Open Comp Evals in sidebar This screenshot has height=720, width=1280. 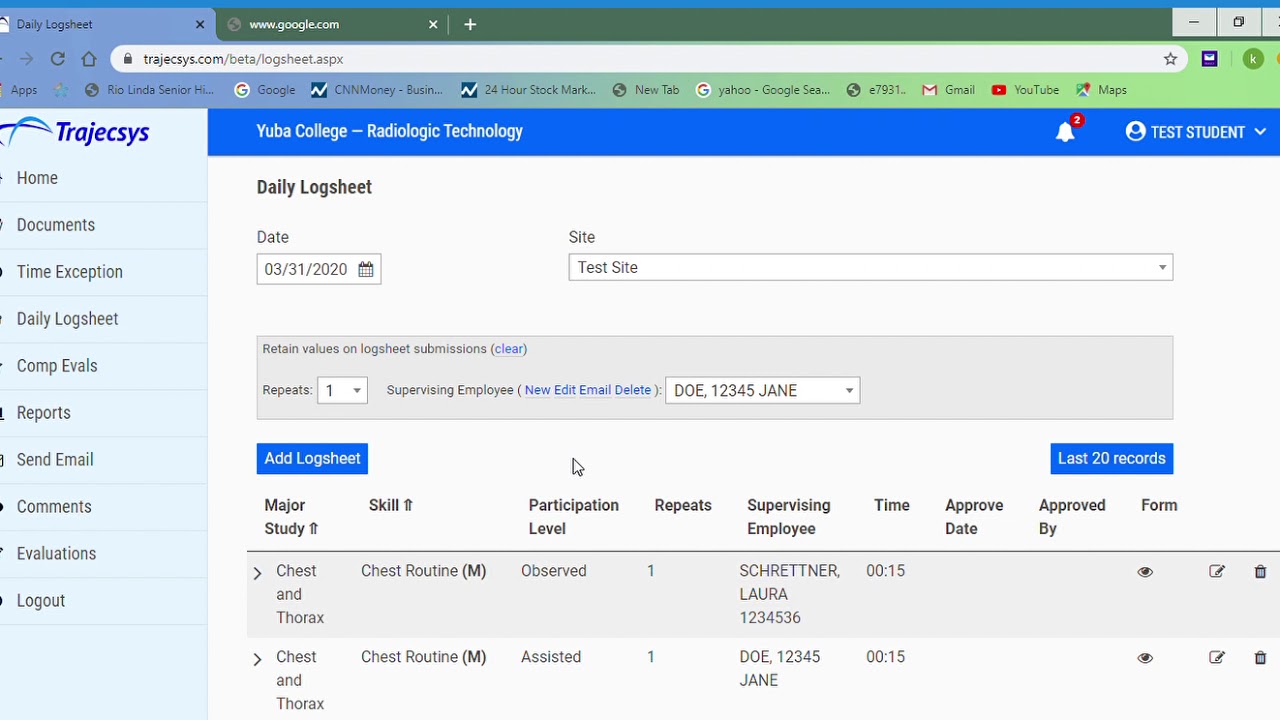coord(57,366)
